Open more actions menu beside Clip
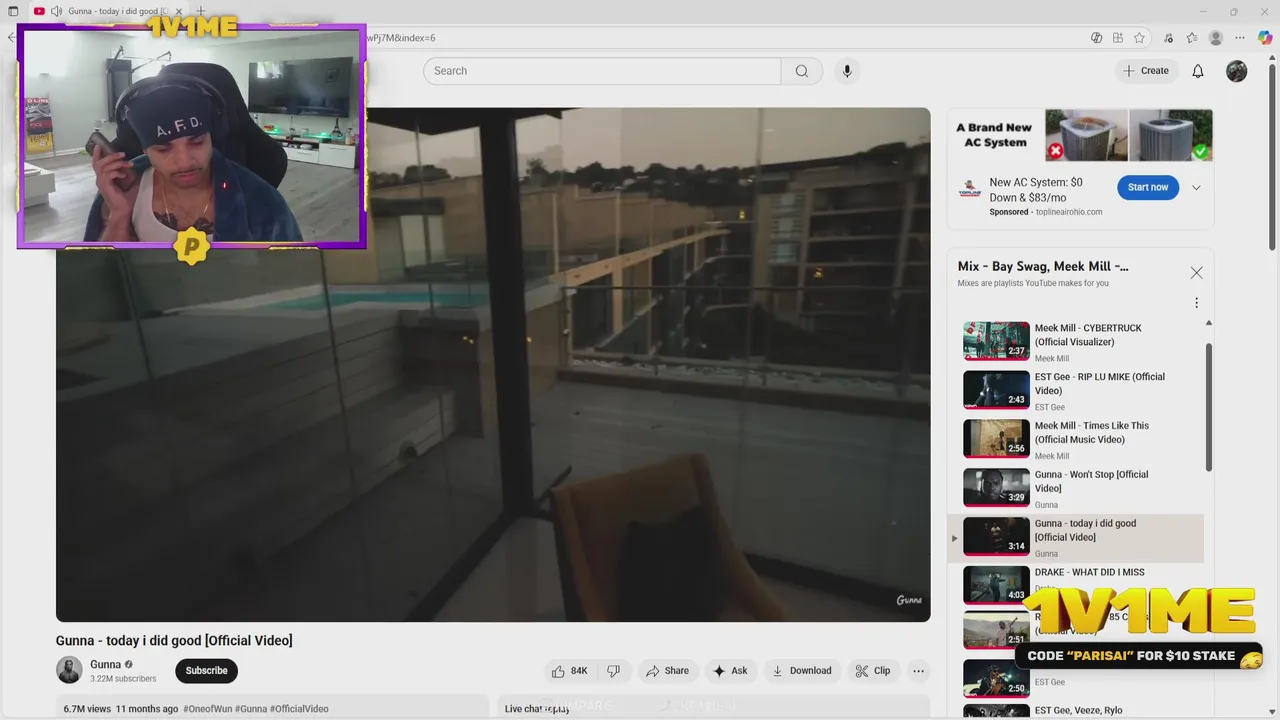1280x720 pixels. pos(918,671)
